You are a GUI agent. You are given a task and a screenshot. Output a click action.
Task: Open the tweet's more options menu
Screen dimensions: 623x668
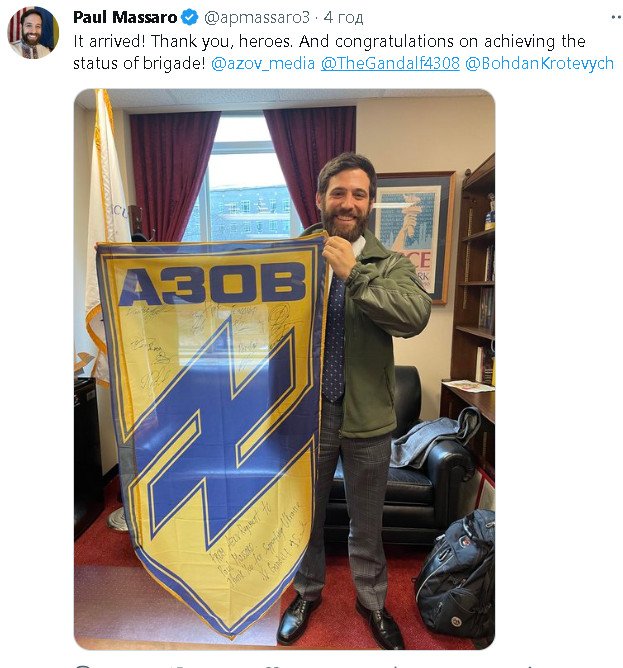pyautogui.click(x=616, y=17)
